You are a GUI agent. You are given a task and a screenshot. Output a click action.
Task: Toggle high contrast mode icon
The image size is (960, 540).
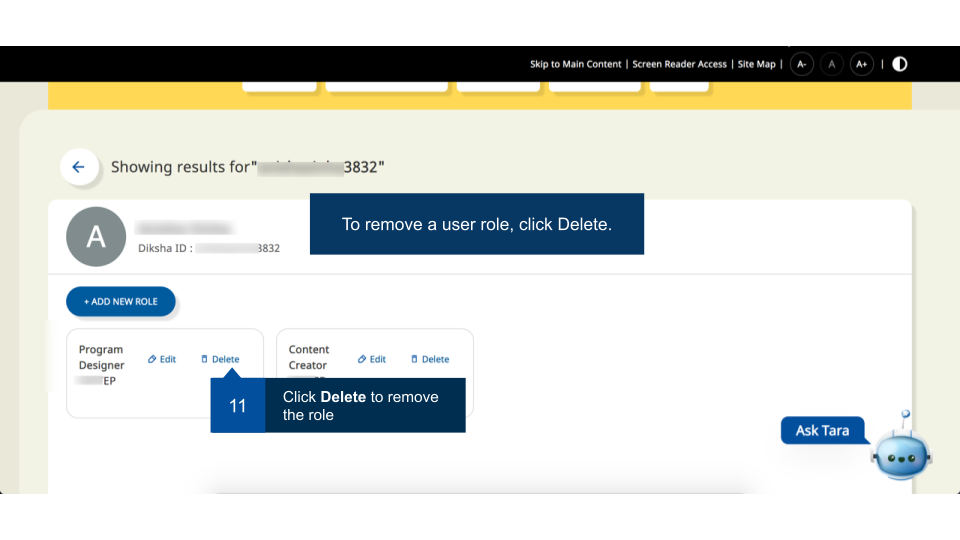coord(900,64)
